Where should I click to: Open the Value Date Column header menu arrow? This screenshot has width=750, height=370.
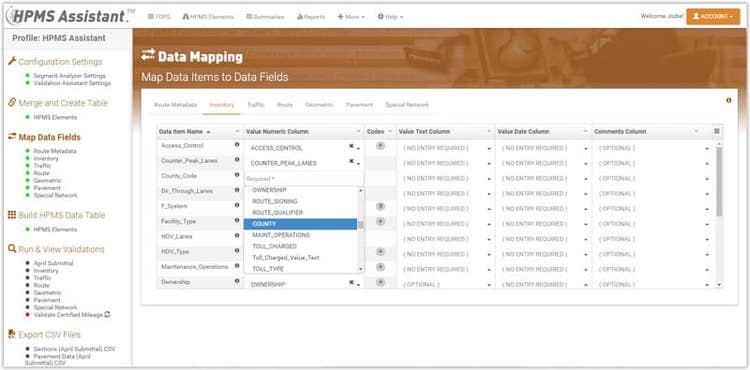point(586,131)
